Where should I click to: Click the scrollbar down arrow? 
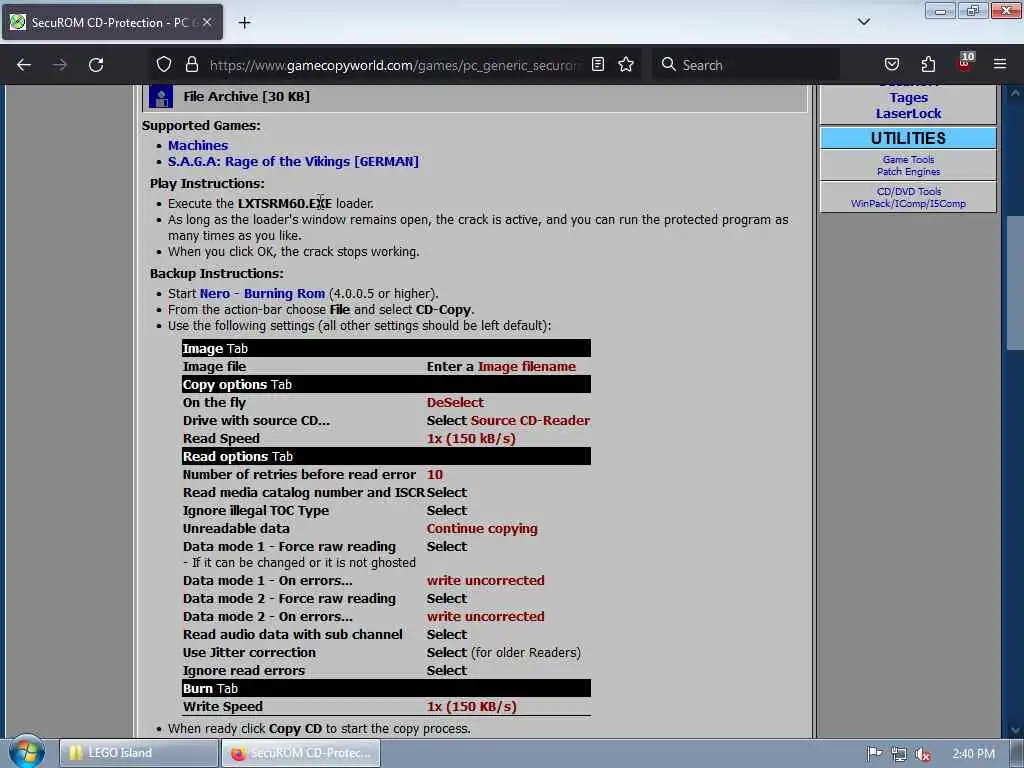click(1015, 730)
